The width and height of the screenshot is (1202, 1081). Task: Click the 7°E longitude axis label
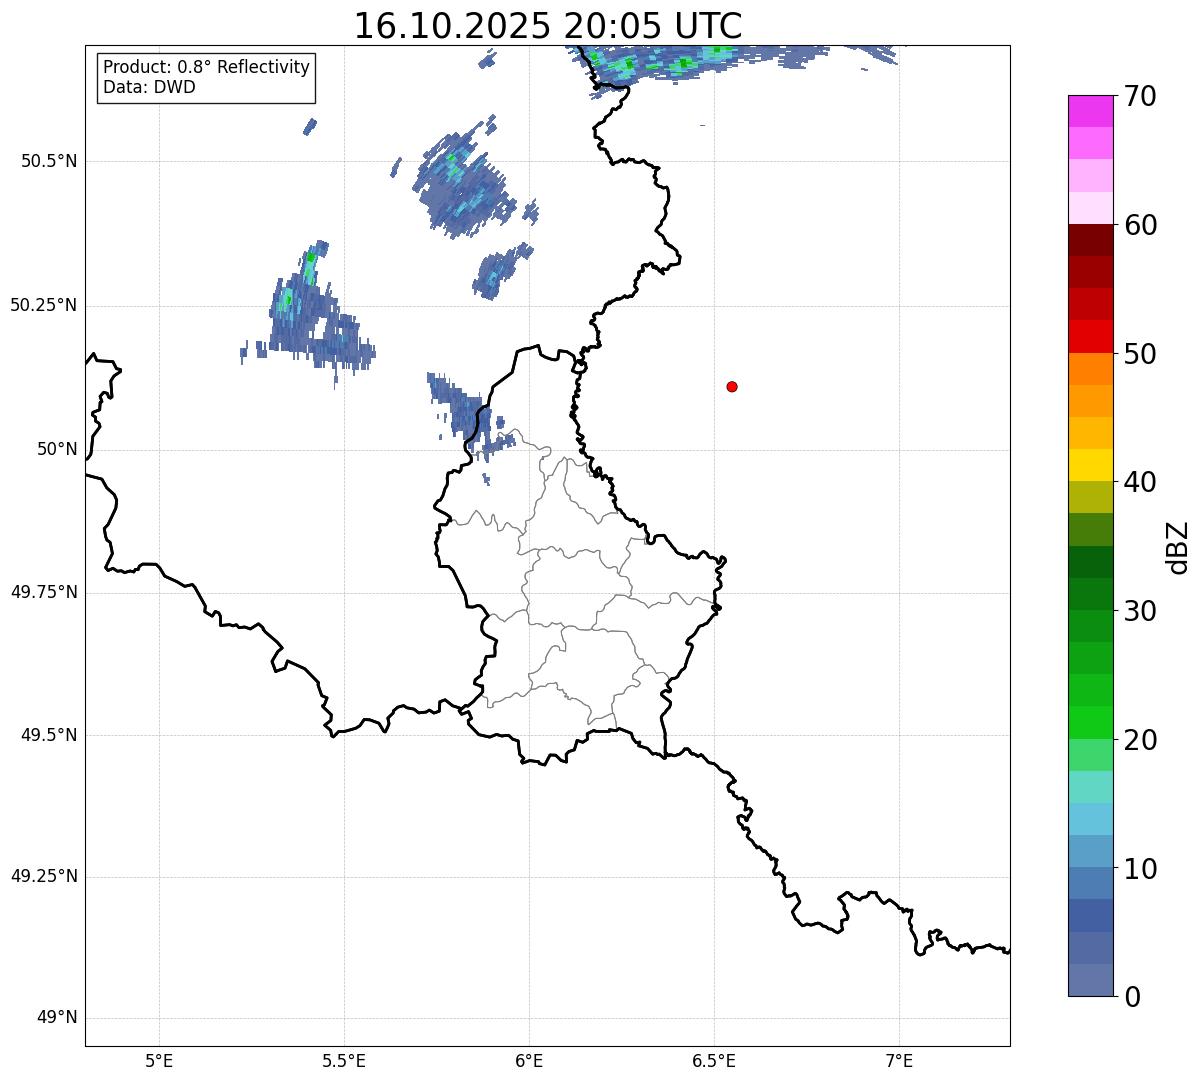(899, 1060)
